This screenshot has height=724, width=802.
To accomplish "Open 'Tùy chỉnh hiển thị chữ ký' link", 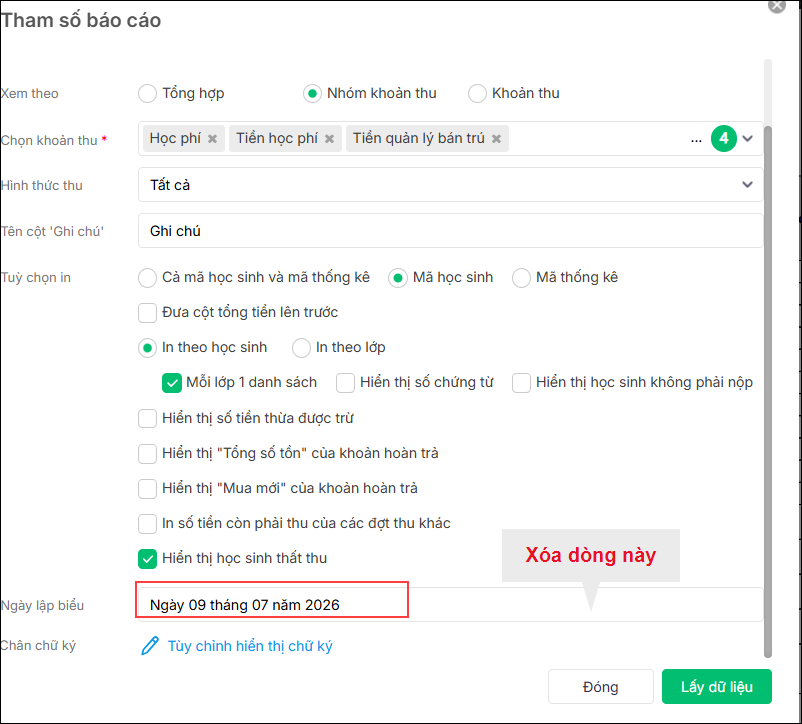I will click(250, 646).
